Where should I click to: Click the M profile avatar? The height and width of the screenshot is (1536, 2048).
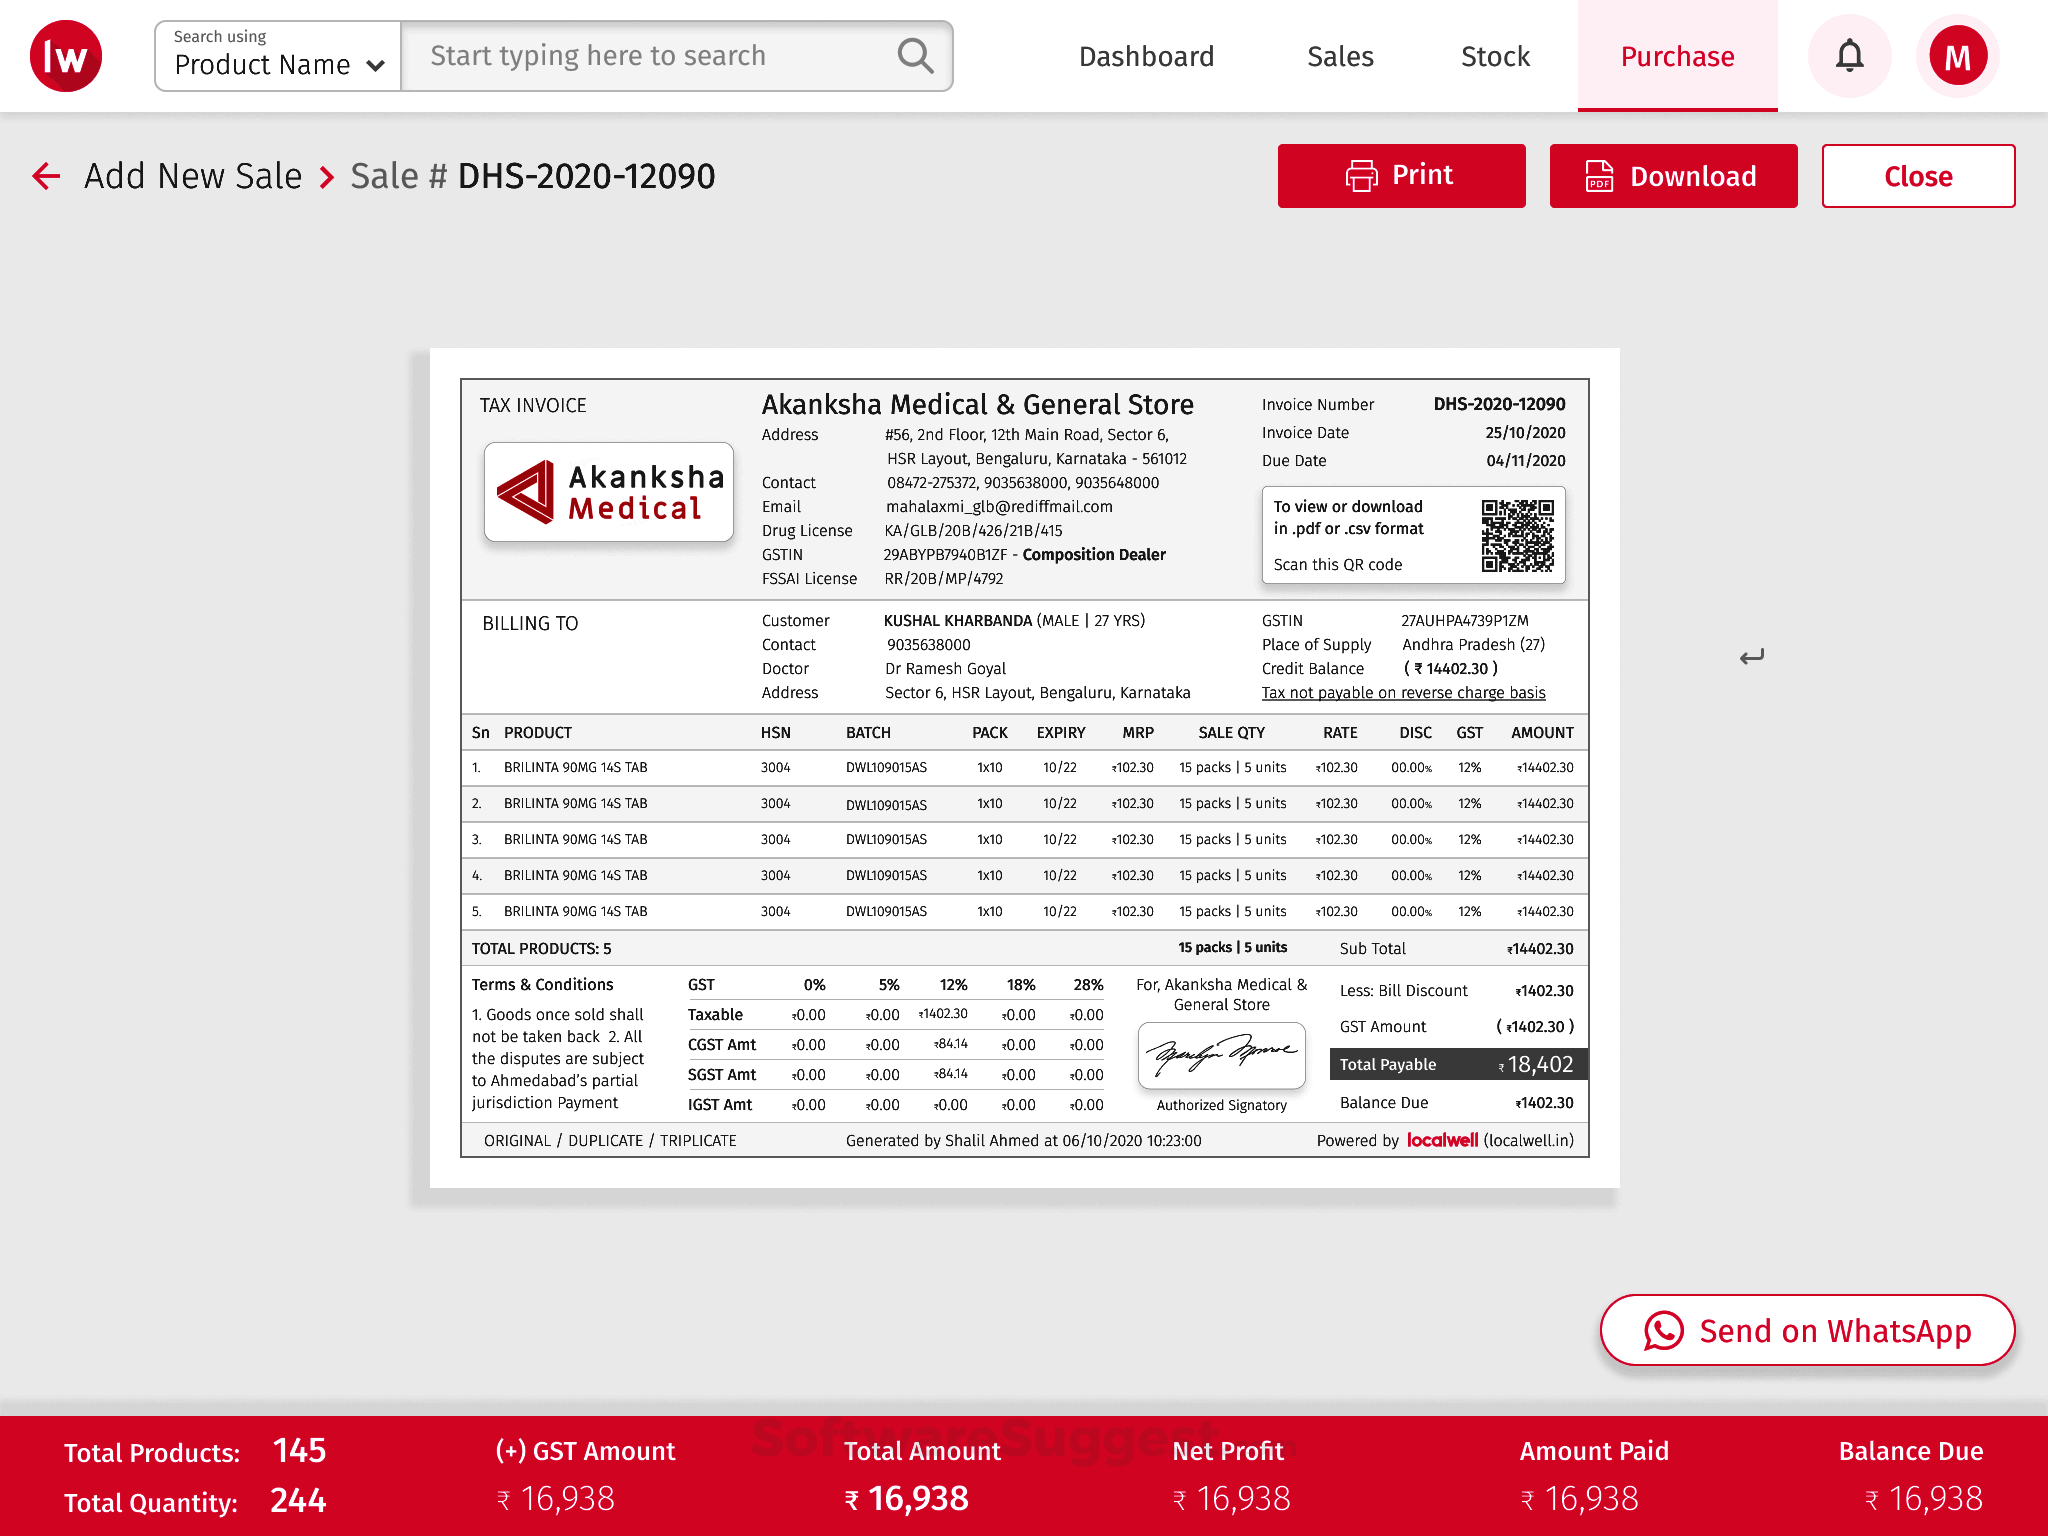tap(1957, 56)
